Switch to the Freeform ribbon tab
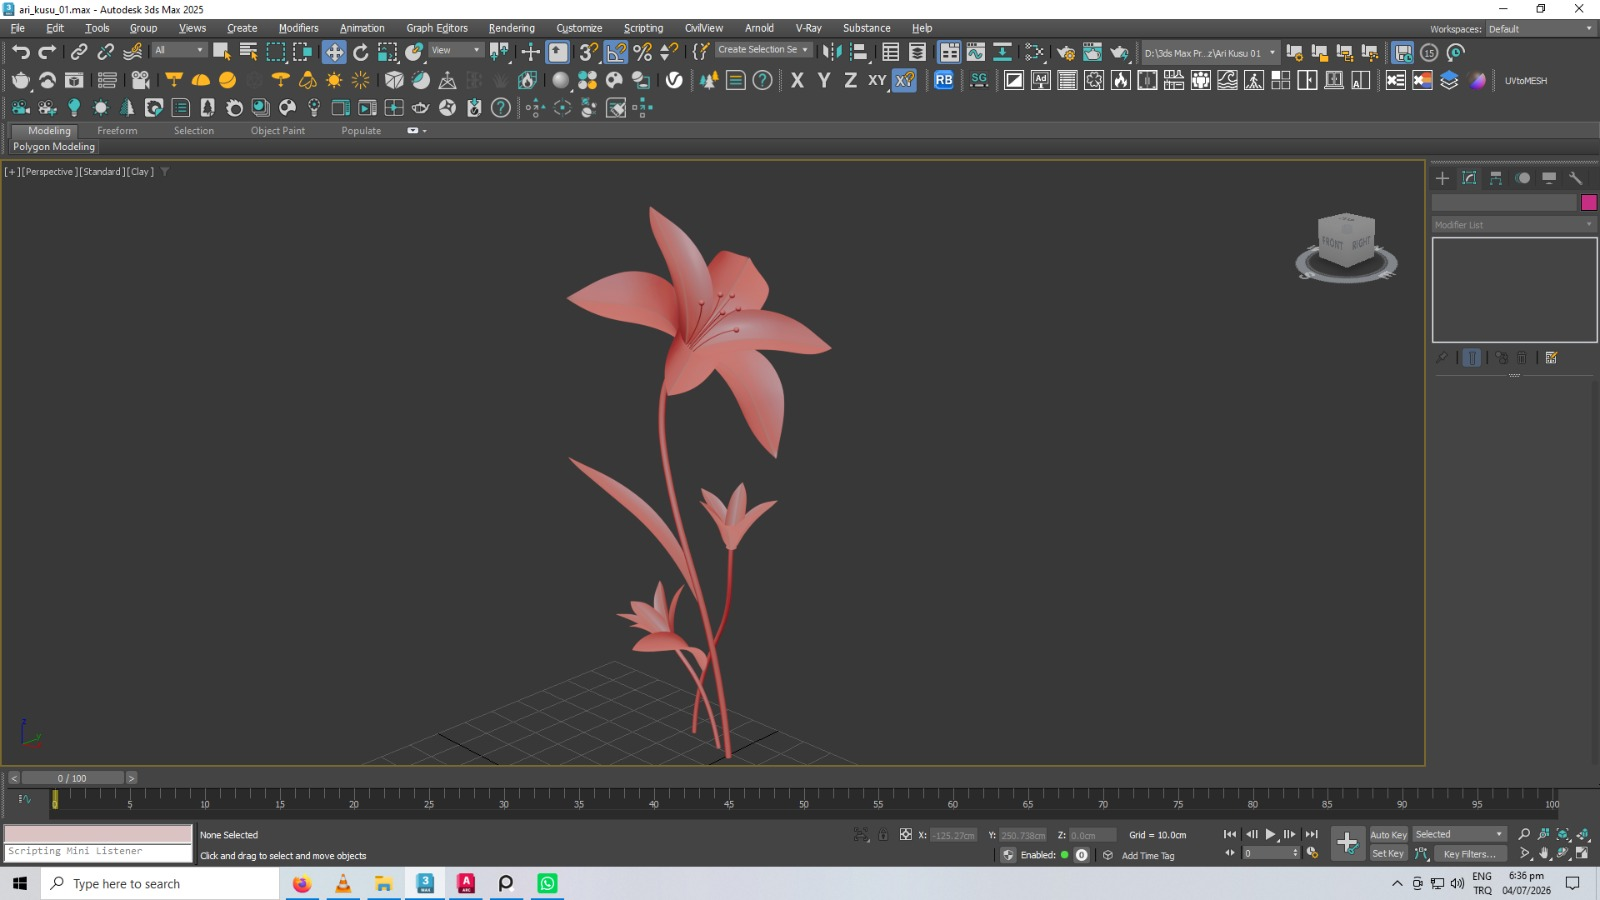Viewport: 1600px width, 900px height. coord(117,131)
